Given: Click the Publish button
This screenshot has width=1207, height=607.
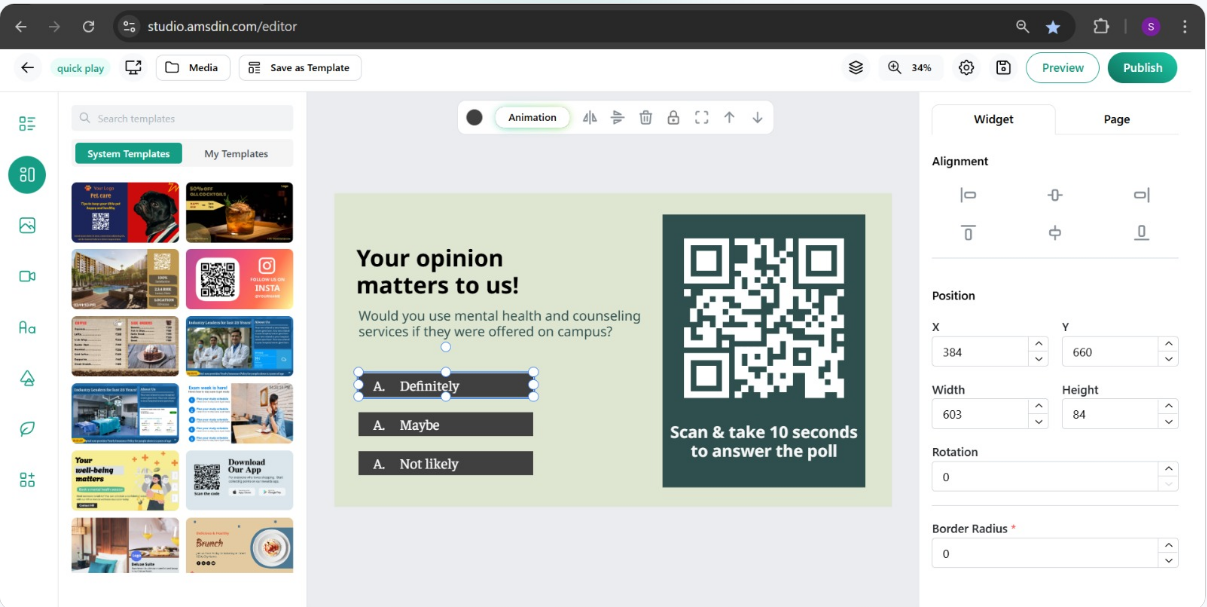Looking at the screenshot, I should tap(1142, 68).
